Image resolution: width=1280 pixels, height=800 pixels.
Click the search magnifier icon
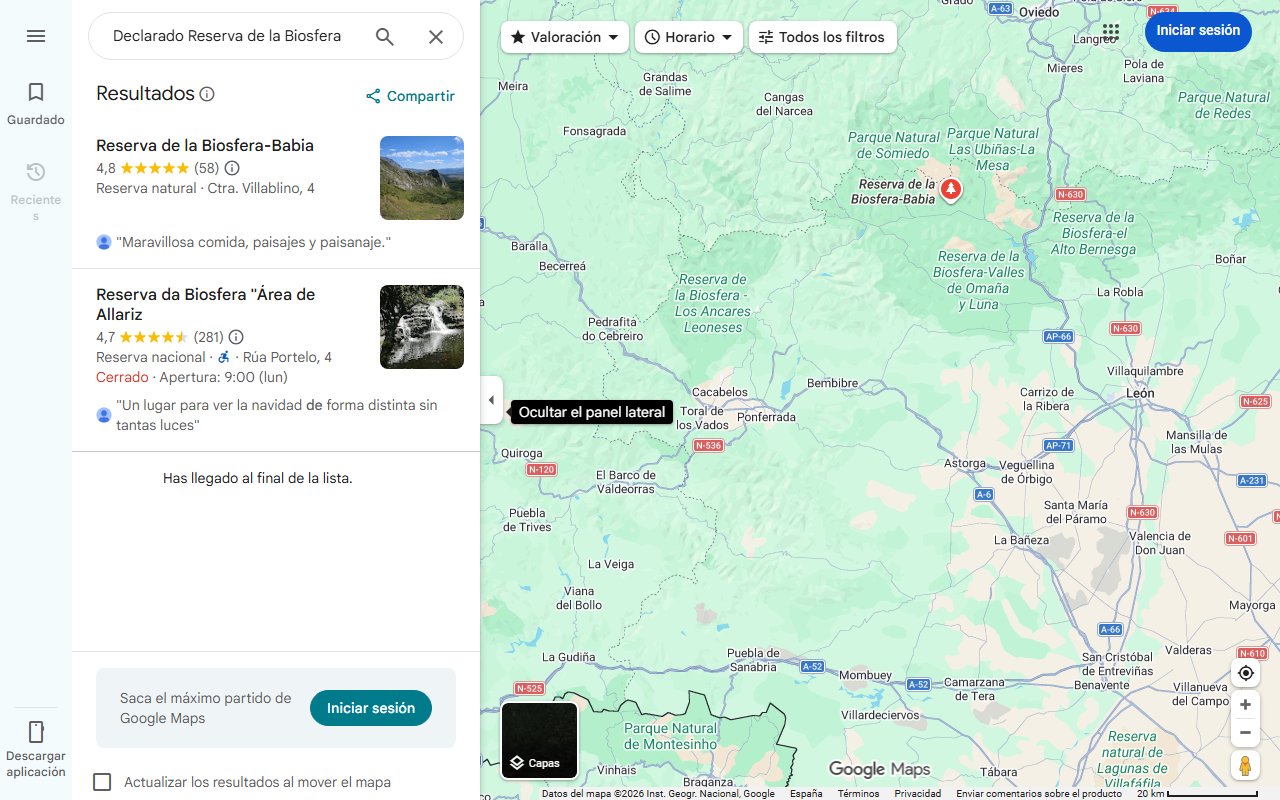pyautogui.click(x=384, y=36)
